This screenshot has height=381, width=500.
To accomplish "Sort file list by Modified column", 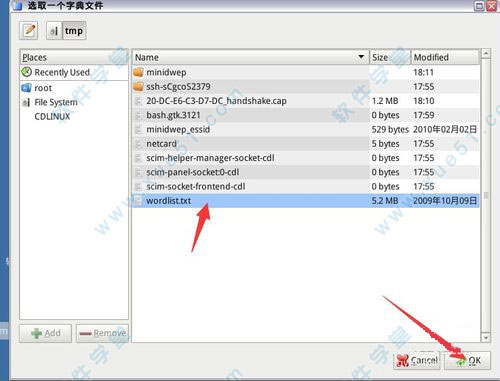I will (445, 57).
